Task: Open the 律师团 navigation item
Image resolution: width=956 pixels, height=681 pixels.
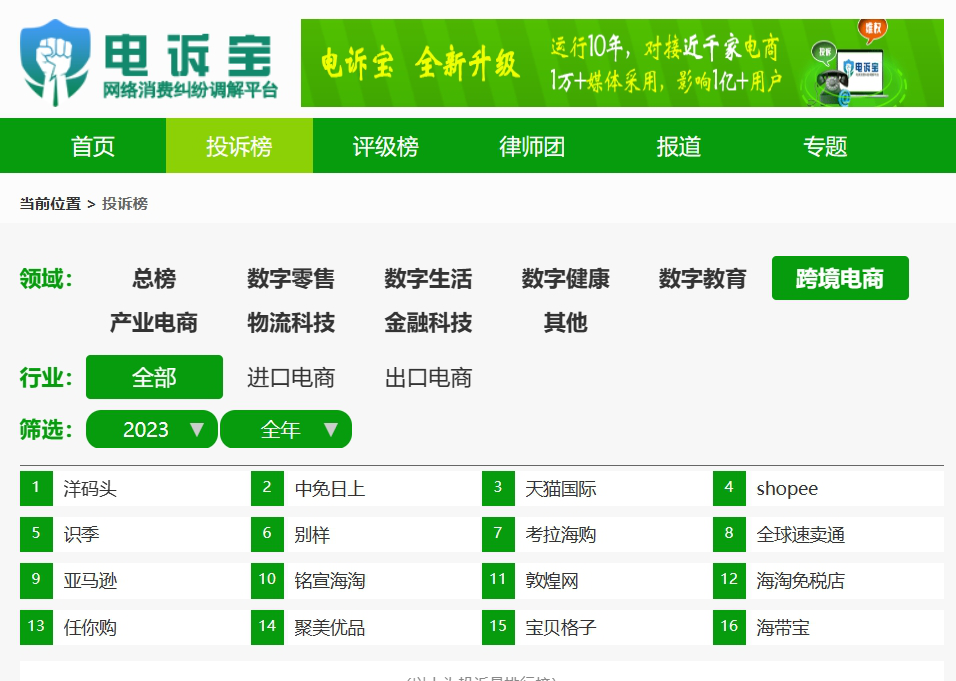Action: point(532,146)
